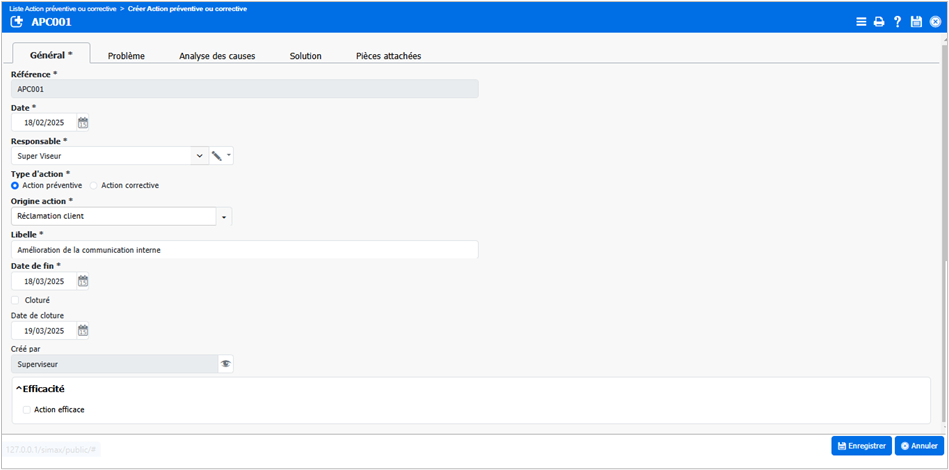Click into the Libelle text field
This screenshot has width=949, height=470.
click(x=244, y=249)
